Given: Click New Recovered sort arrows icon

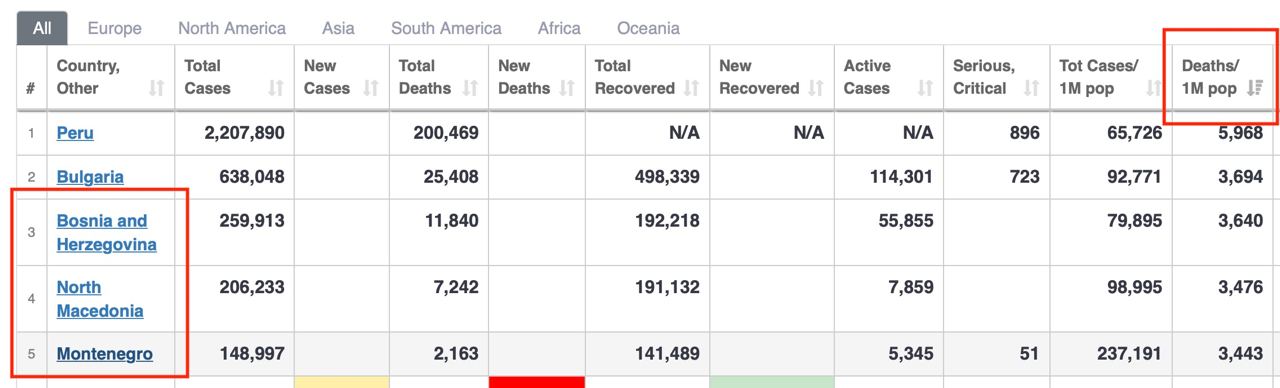Looking at the screenshot, I should (x=816, y=89).
